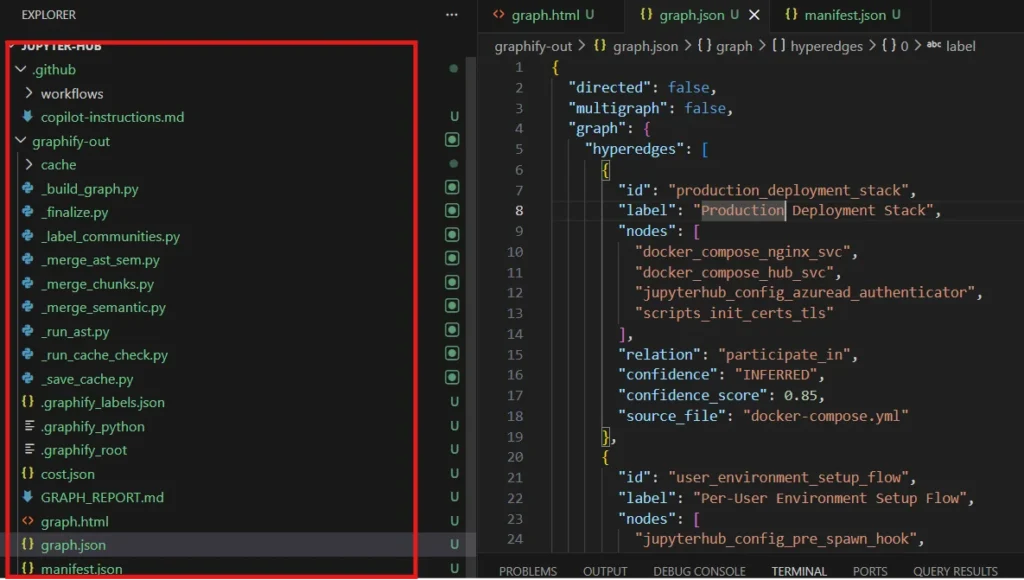Click the "multigraph" false value
Image resolution: width=1024 pixels, height=580 pixels.
[705, 108]
